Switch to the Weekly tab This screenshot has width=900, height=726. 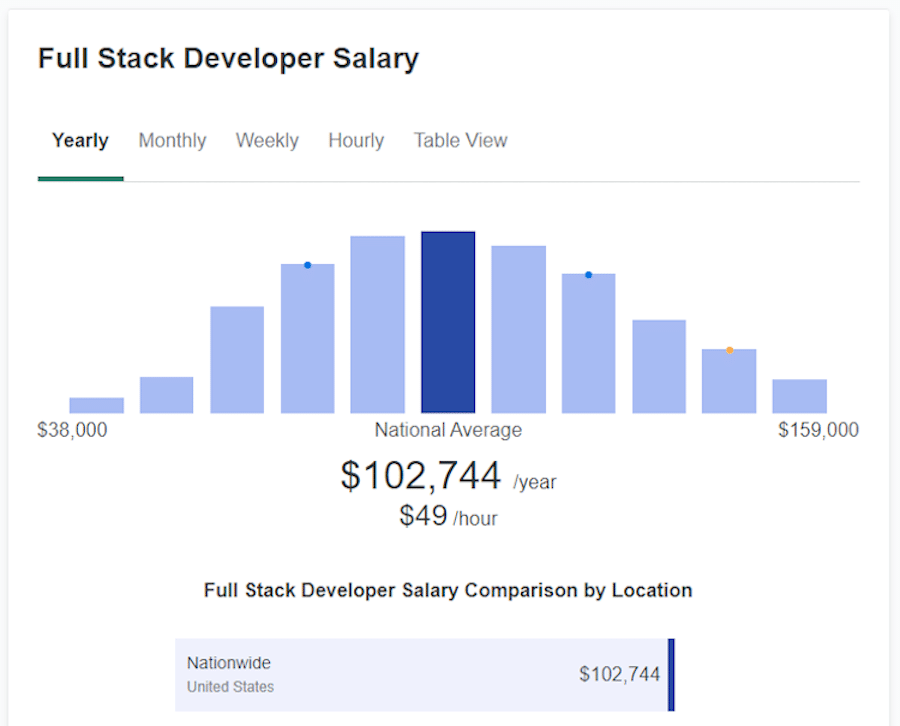click(x=267, y=140)
